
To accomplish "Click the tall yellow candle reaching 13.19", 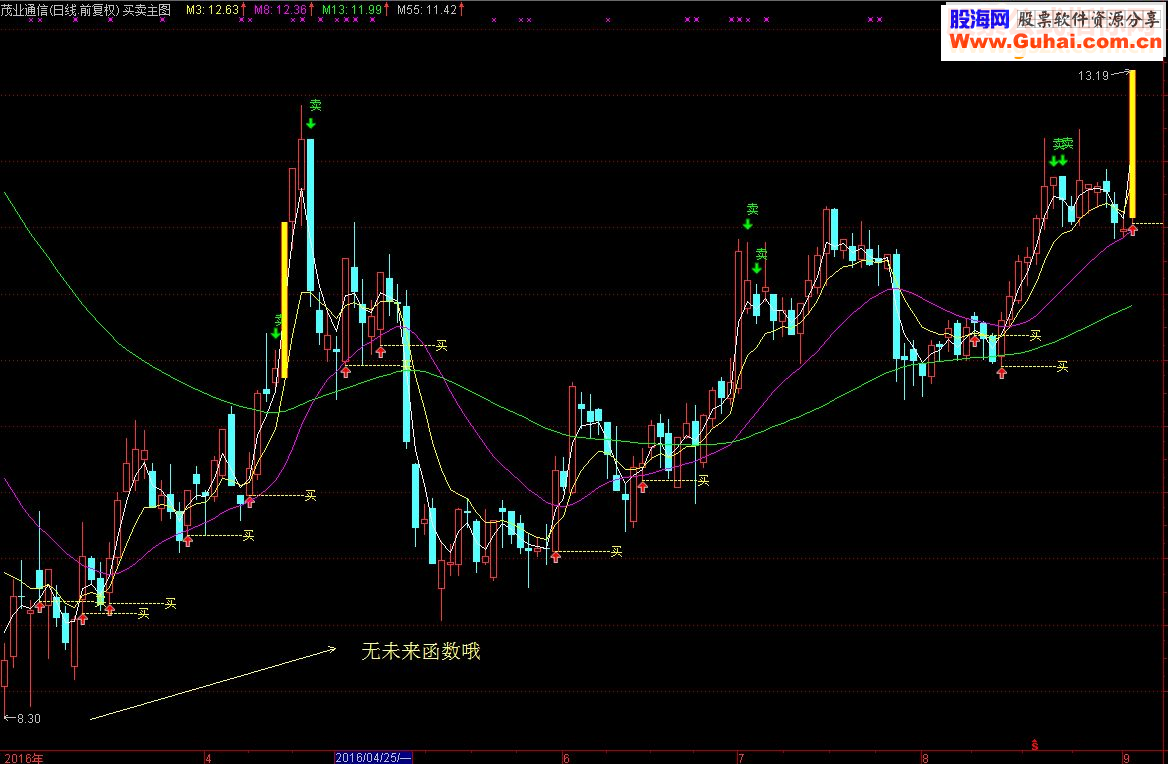I will [1132, 144].
